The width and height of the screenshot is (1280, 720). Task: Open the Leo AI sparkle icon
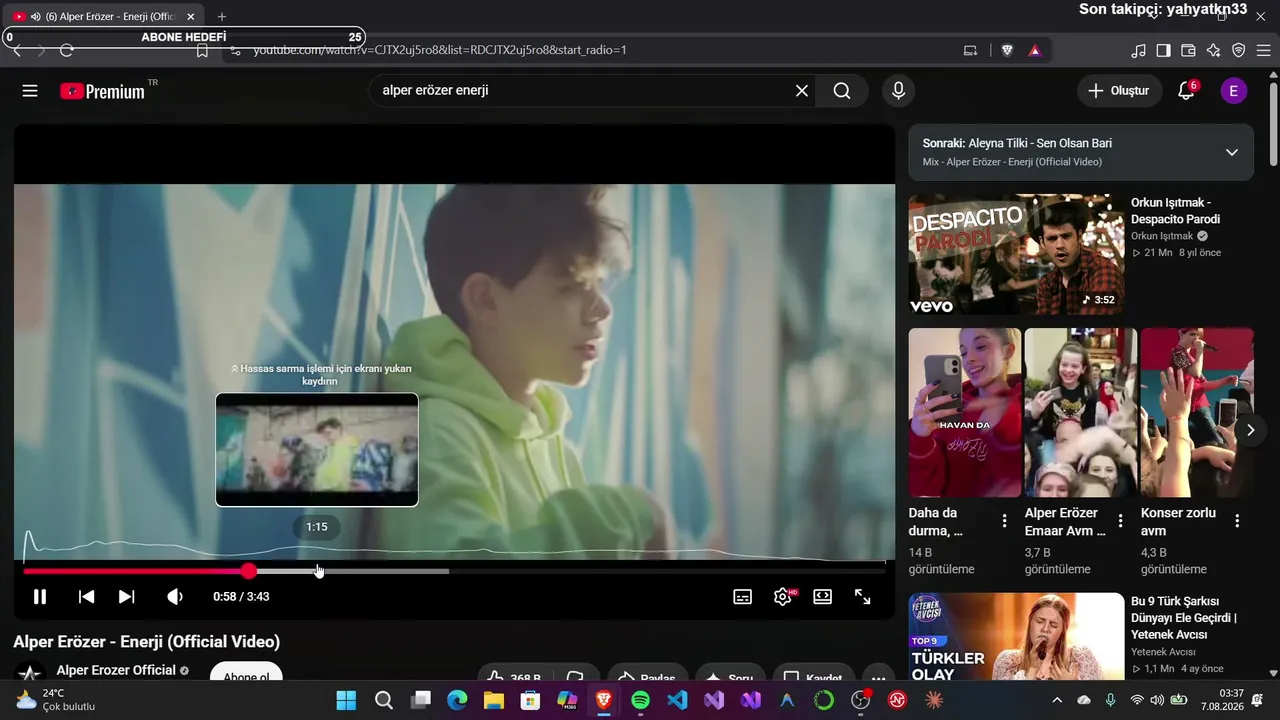pyautogui.click(x=1213, y=50)
